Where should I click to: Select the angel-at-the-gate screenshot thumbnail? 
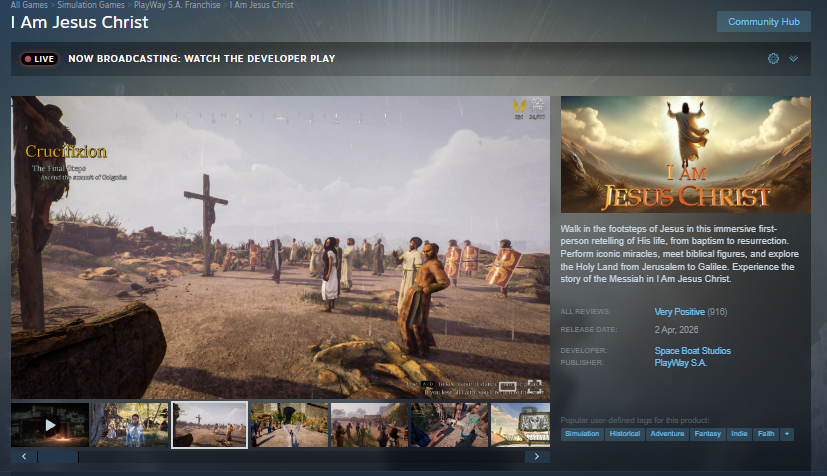coord(290,425)
